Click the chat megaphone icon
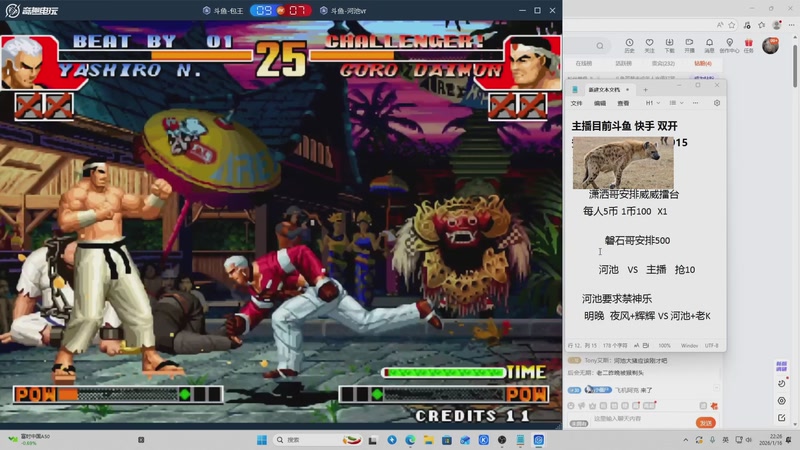 582,406
